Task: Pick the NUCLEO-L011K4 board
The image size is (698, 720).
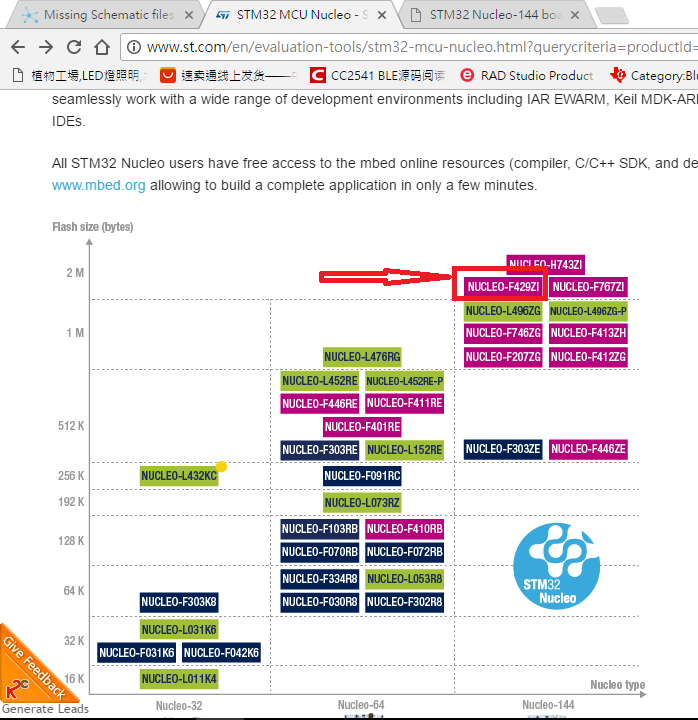Action: 179,679
